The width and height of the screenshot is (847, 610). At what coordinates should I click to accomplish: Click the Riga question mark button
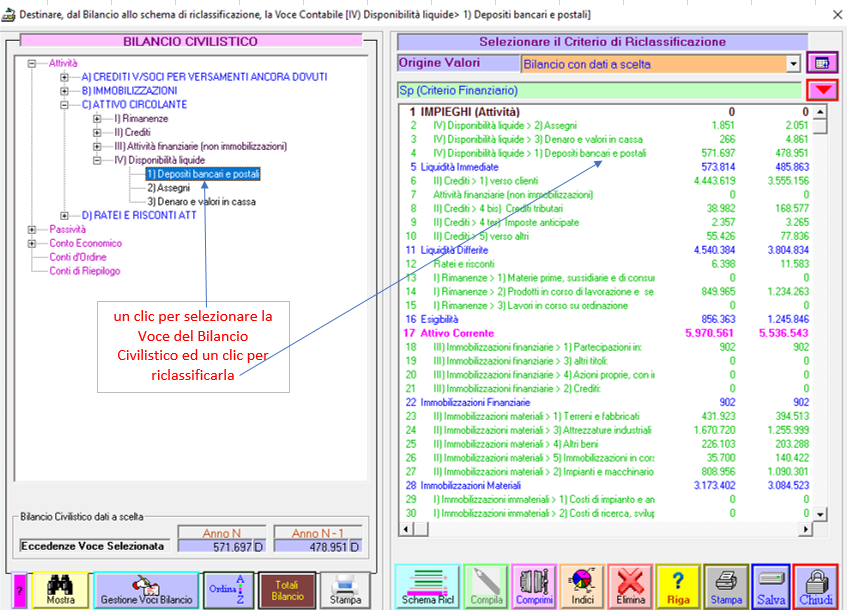click(678, 586)
